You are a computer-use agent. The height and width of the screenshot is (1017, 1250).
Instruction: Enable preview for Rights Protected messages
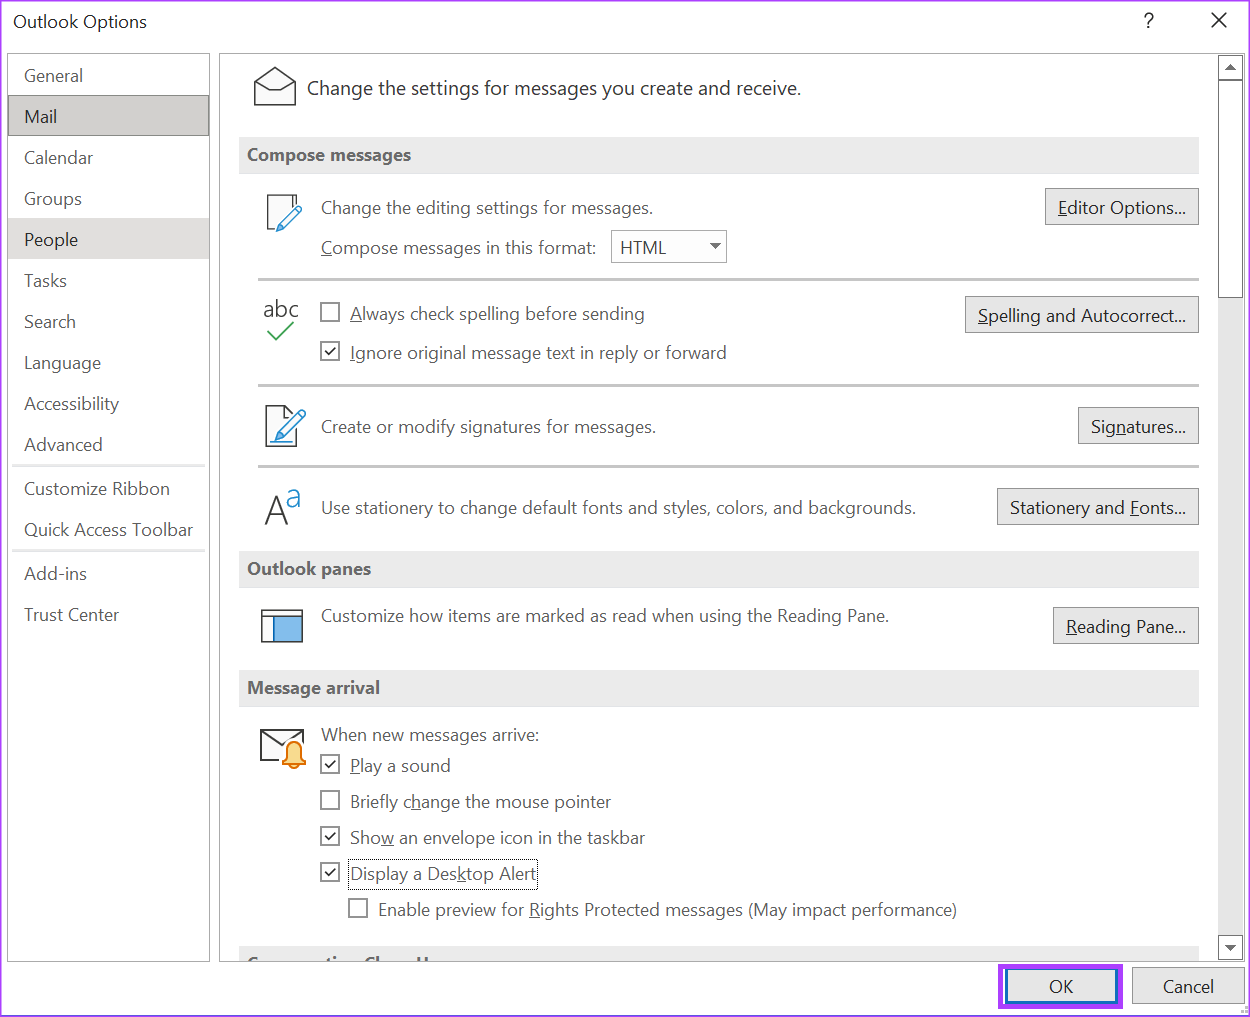pyautogui.click(x=358, y=909)
